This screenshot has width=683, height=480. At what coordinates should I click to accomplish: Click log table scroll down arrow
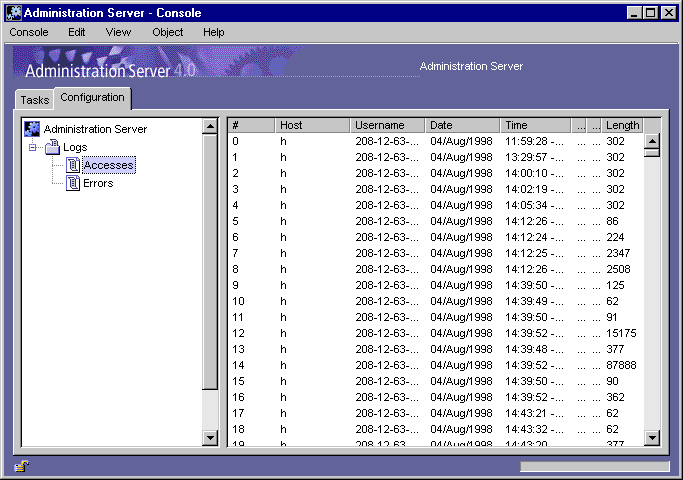click(x=652, y=437)
